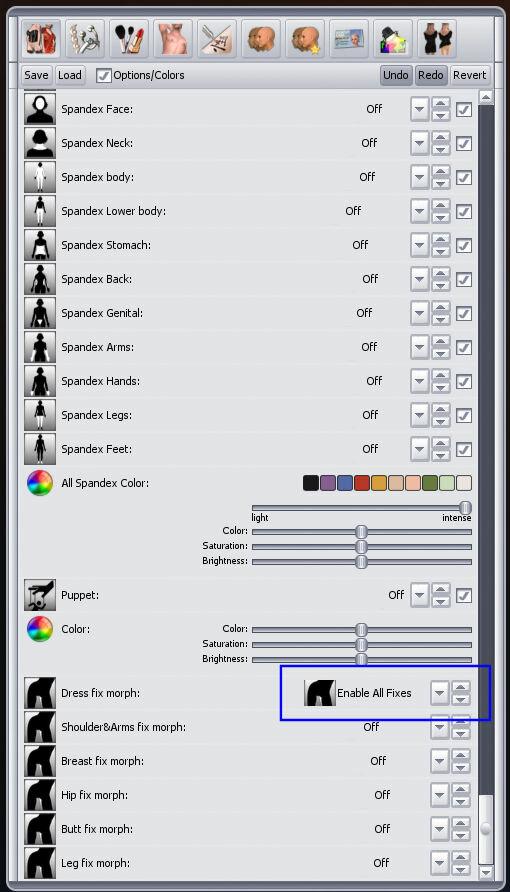
Task: Click the Spandex Neck icon
Action: point(40,143)
